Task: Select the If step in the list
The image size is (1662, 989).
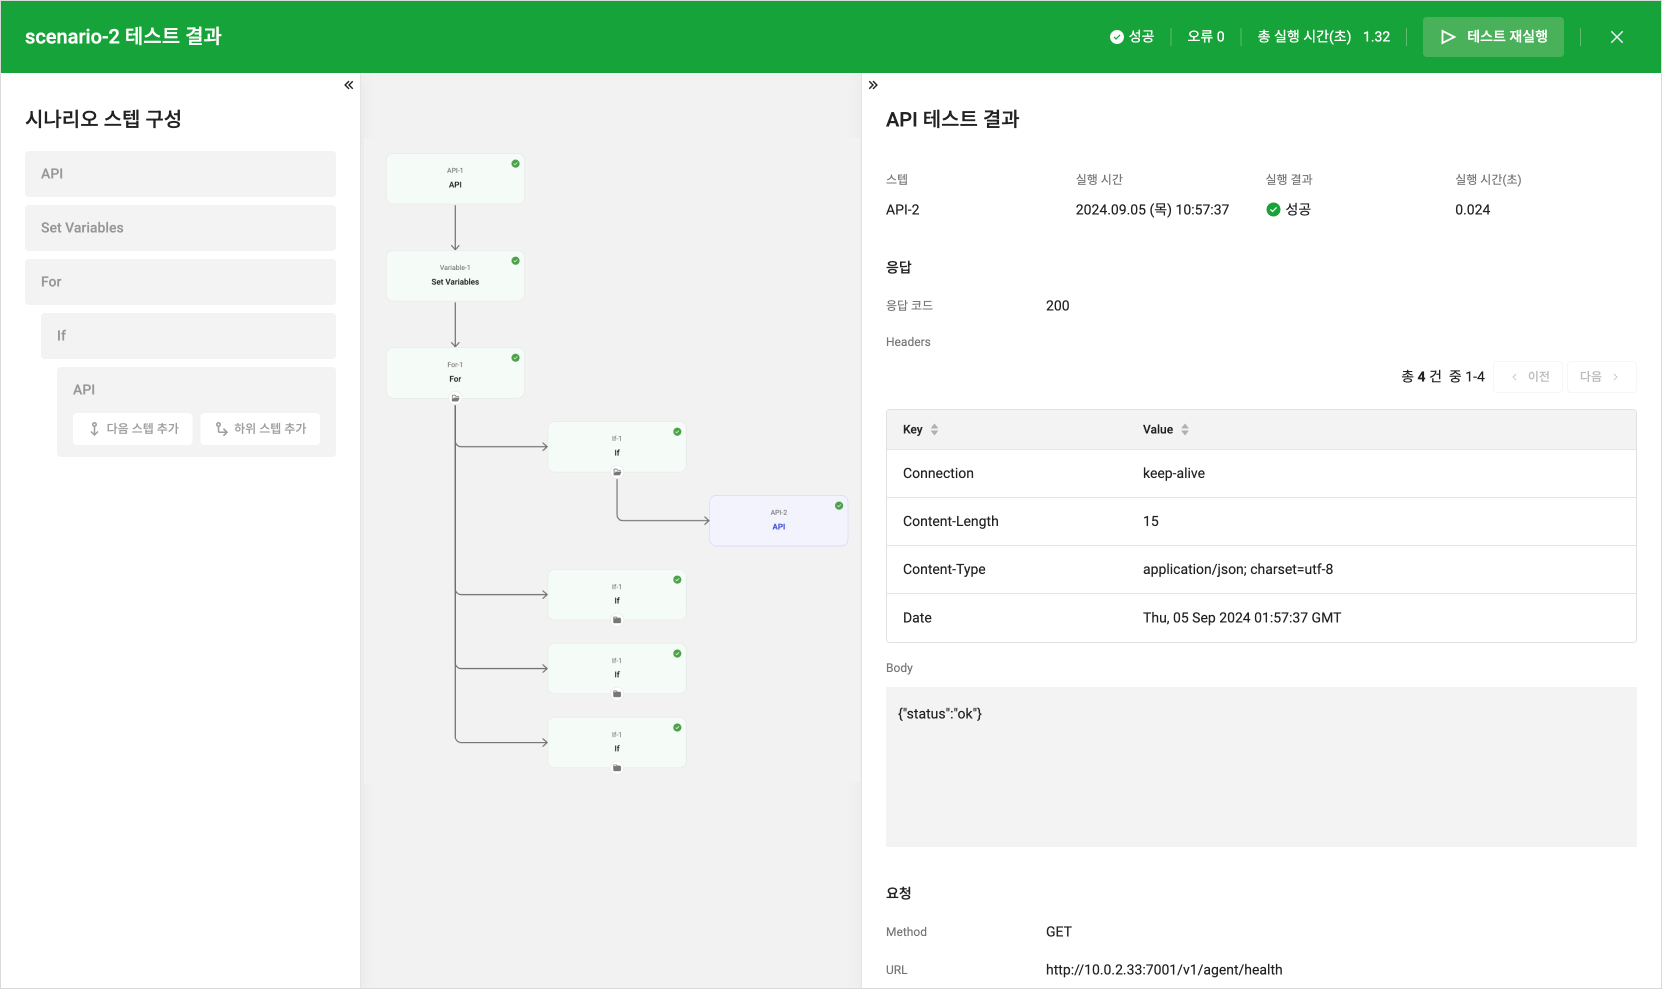Action: click(x=188, y=336)
